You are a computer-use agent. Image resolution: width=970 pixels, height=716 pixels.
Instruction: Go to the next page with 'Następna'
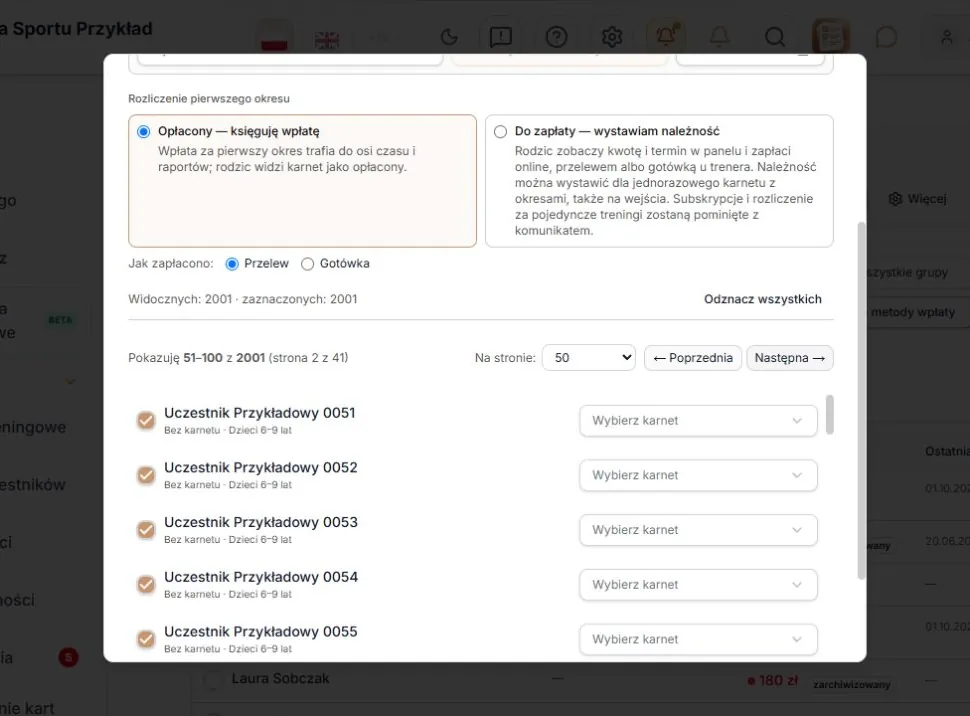(790, 358)
